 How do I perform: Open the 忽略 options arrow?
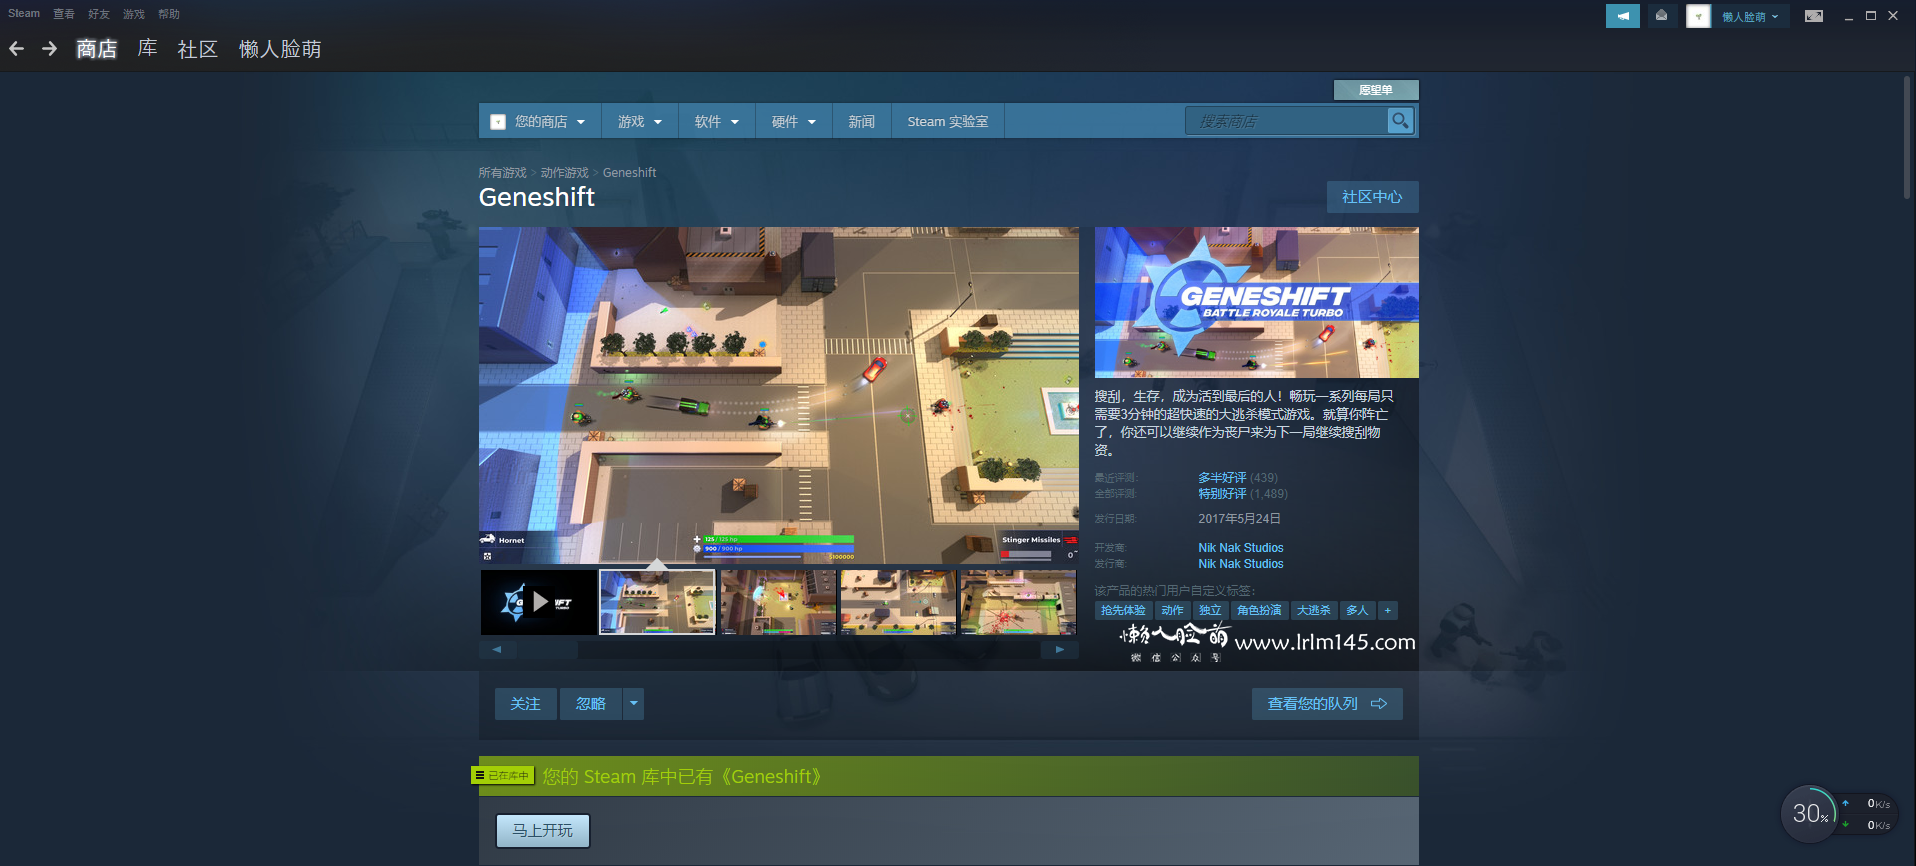(633, 704)
